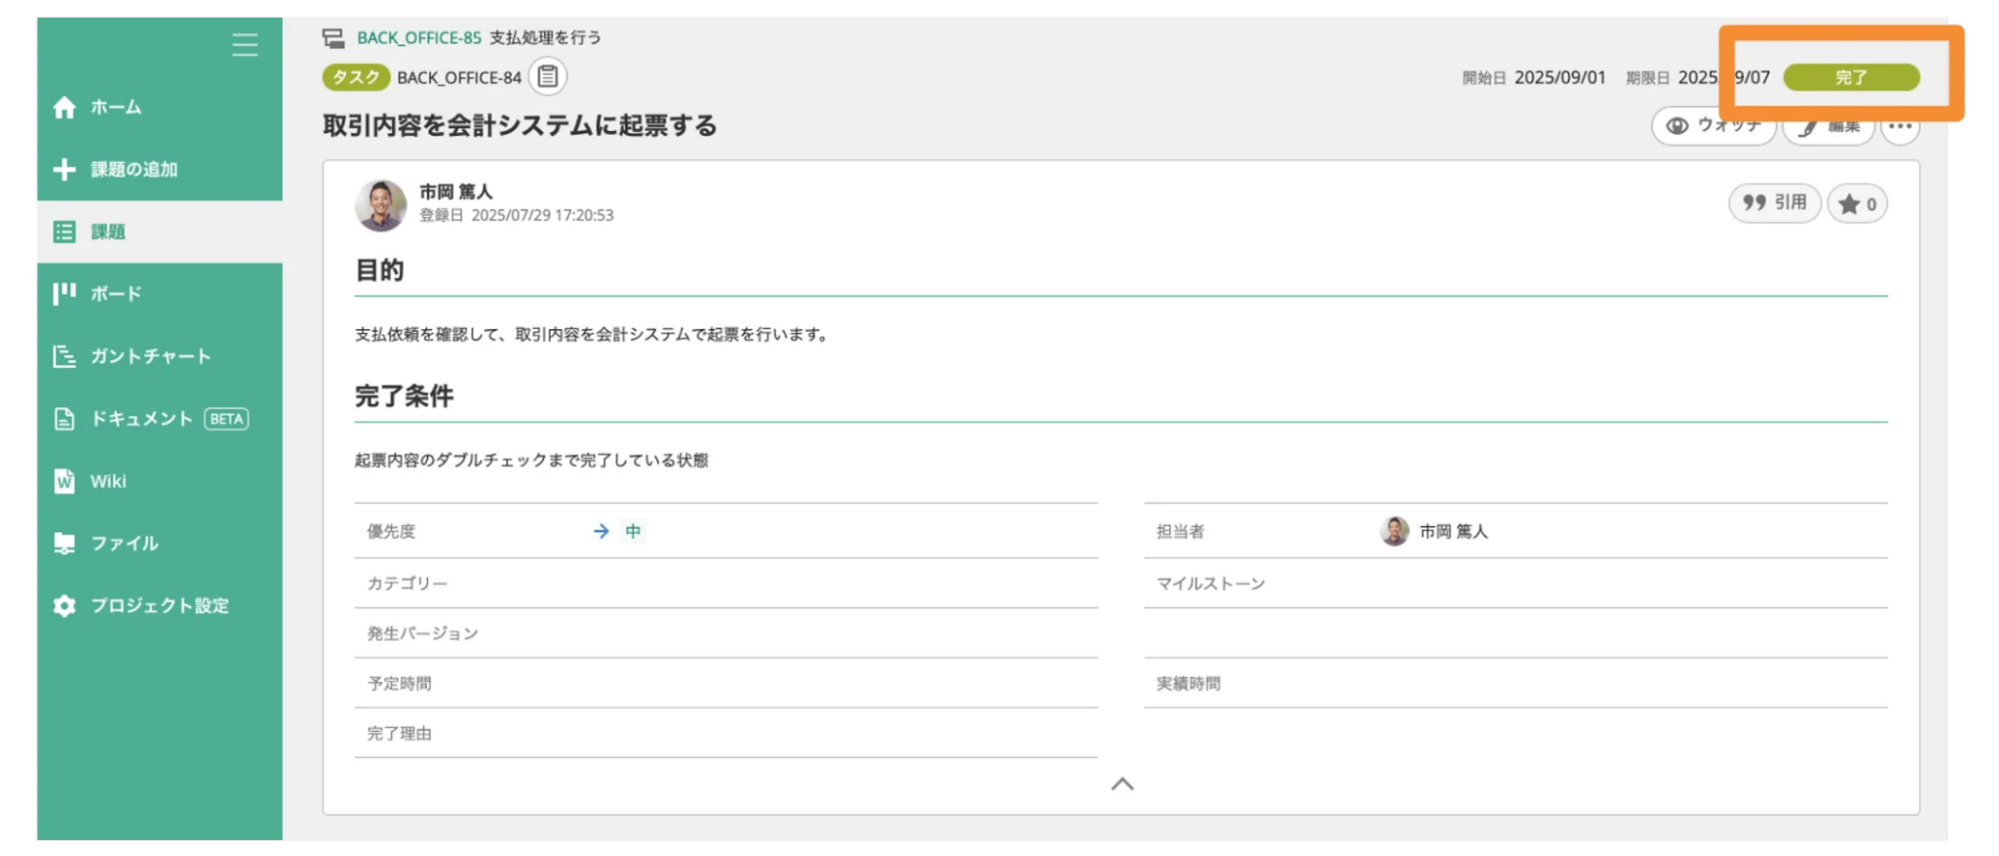Star this issue

pos(1858,204)
